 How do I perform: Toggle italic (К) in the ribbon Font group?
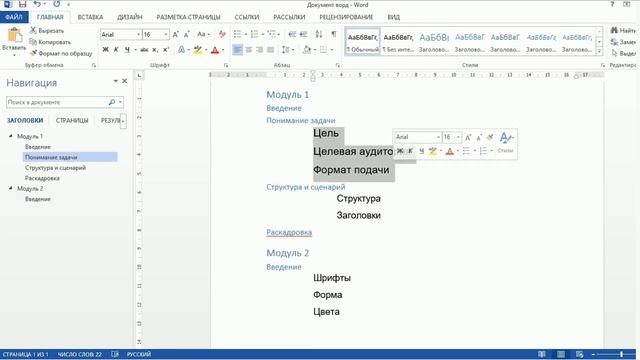click(x=116, y=50)
